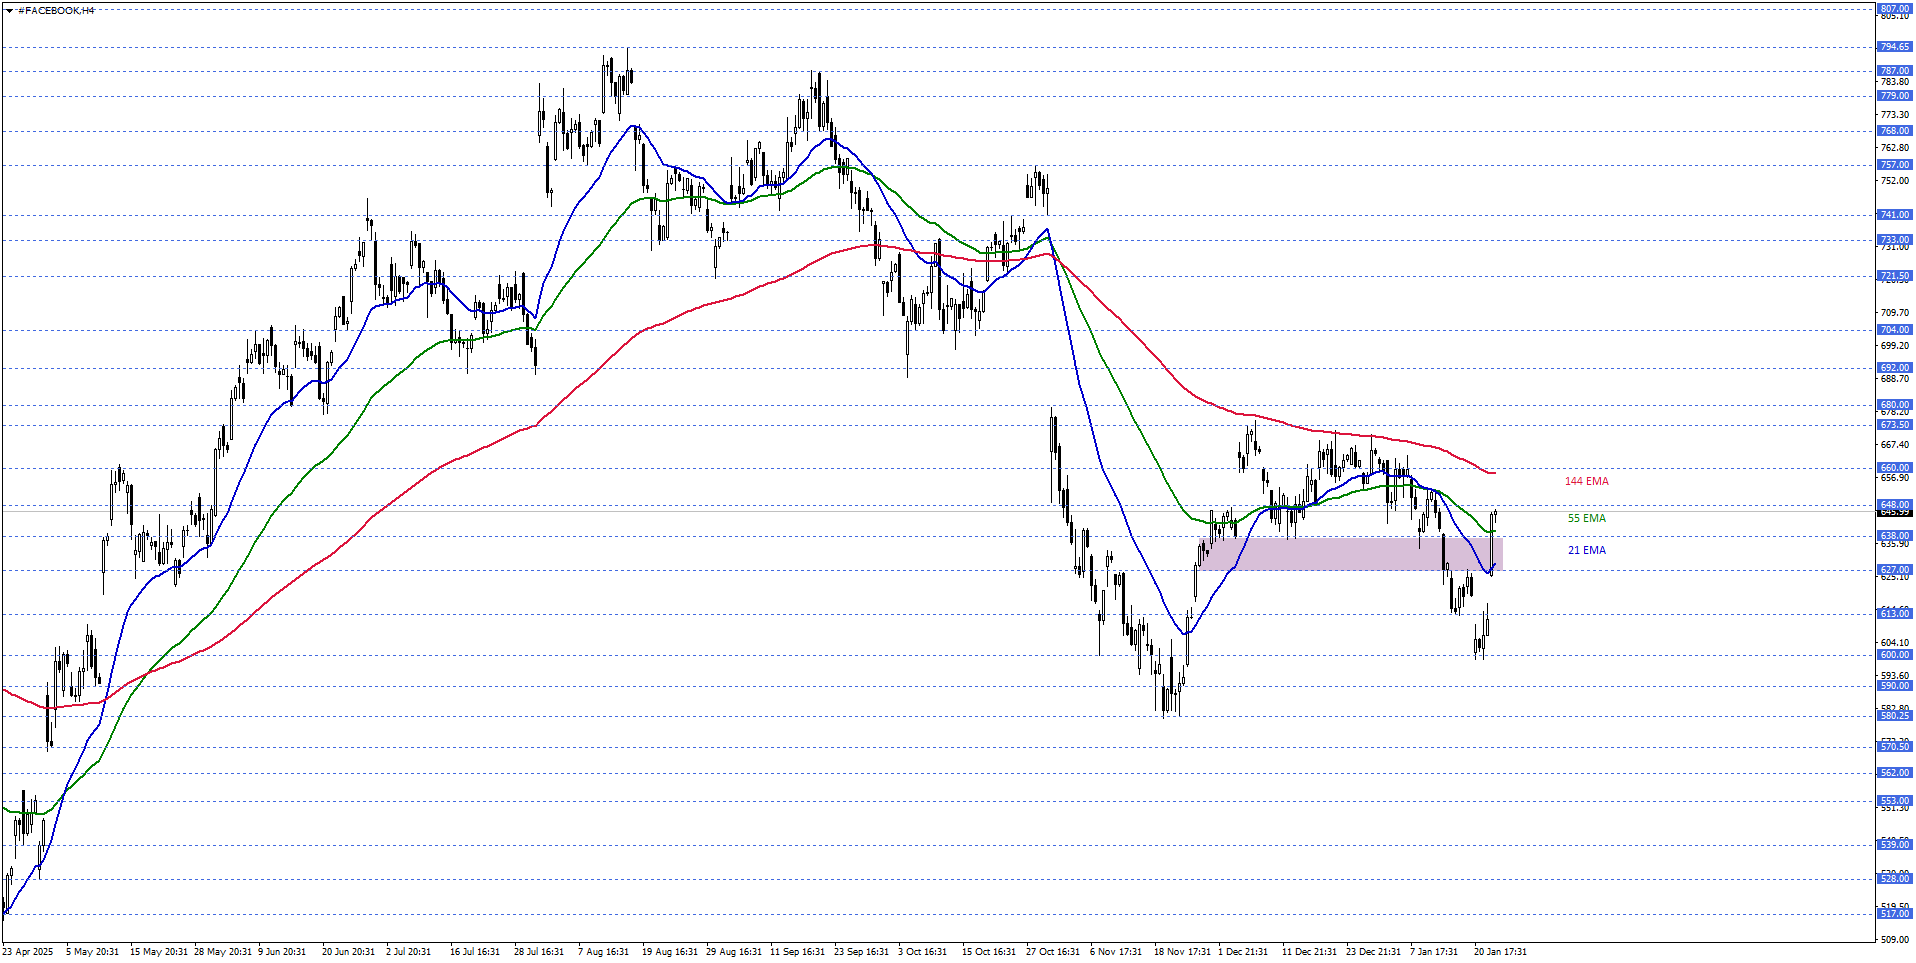Select the 144 EMA red text label
Image resolution: width=1916 pixels, height=963 pixels.
coord(1586,482)
